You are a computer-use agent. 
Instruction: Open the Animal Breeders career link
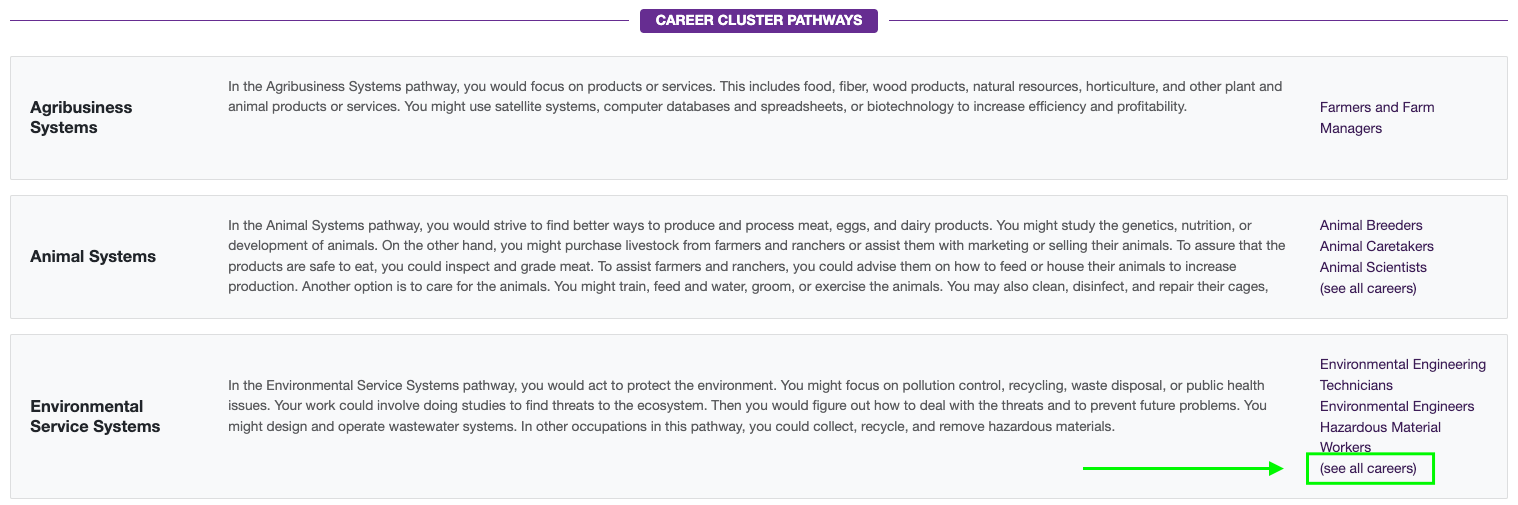pyautogui.click(x=1371, y=225)
